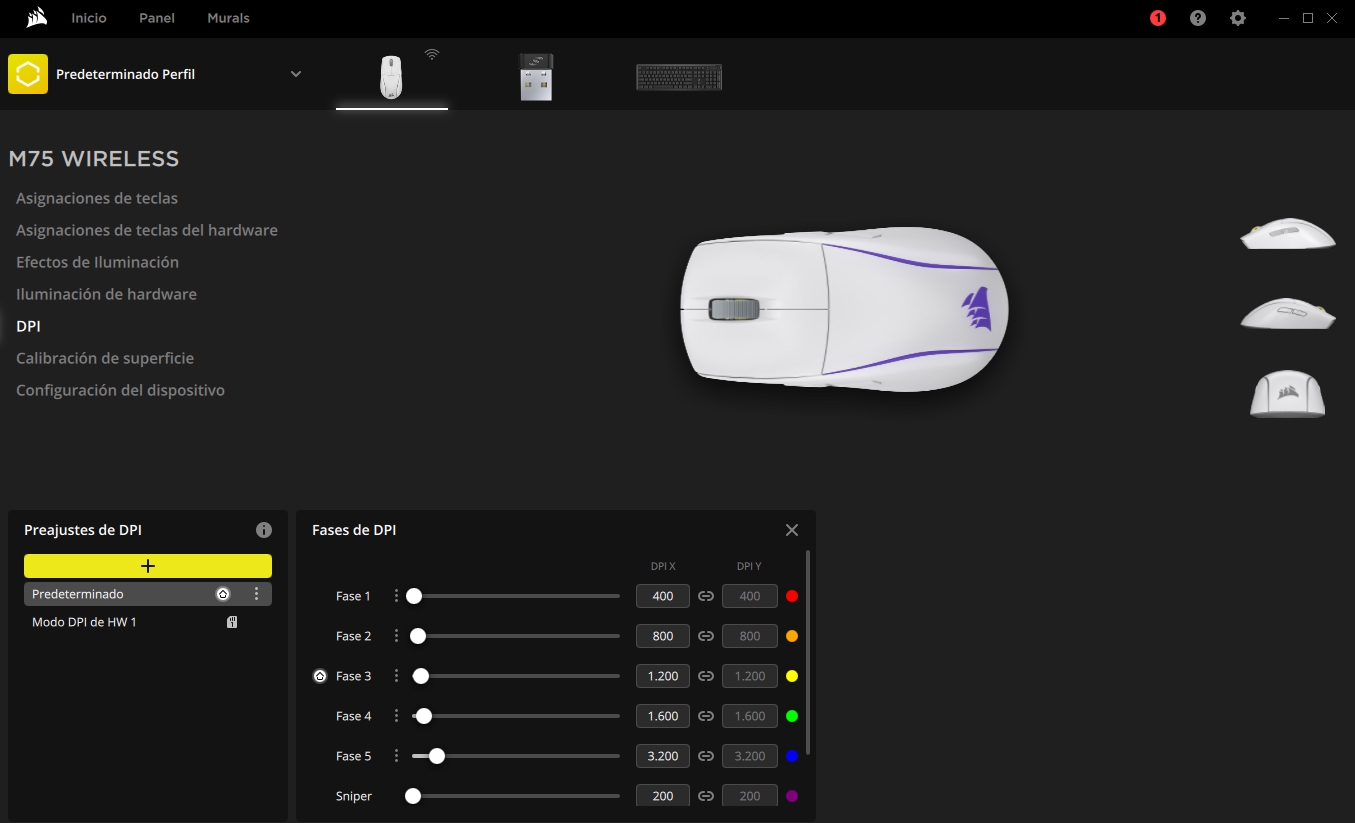Open Fase 4 three-dot options

[x=396, y=716]
